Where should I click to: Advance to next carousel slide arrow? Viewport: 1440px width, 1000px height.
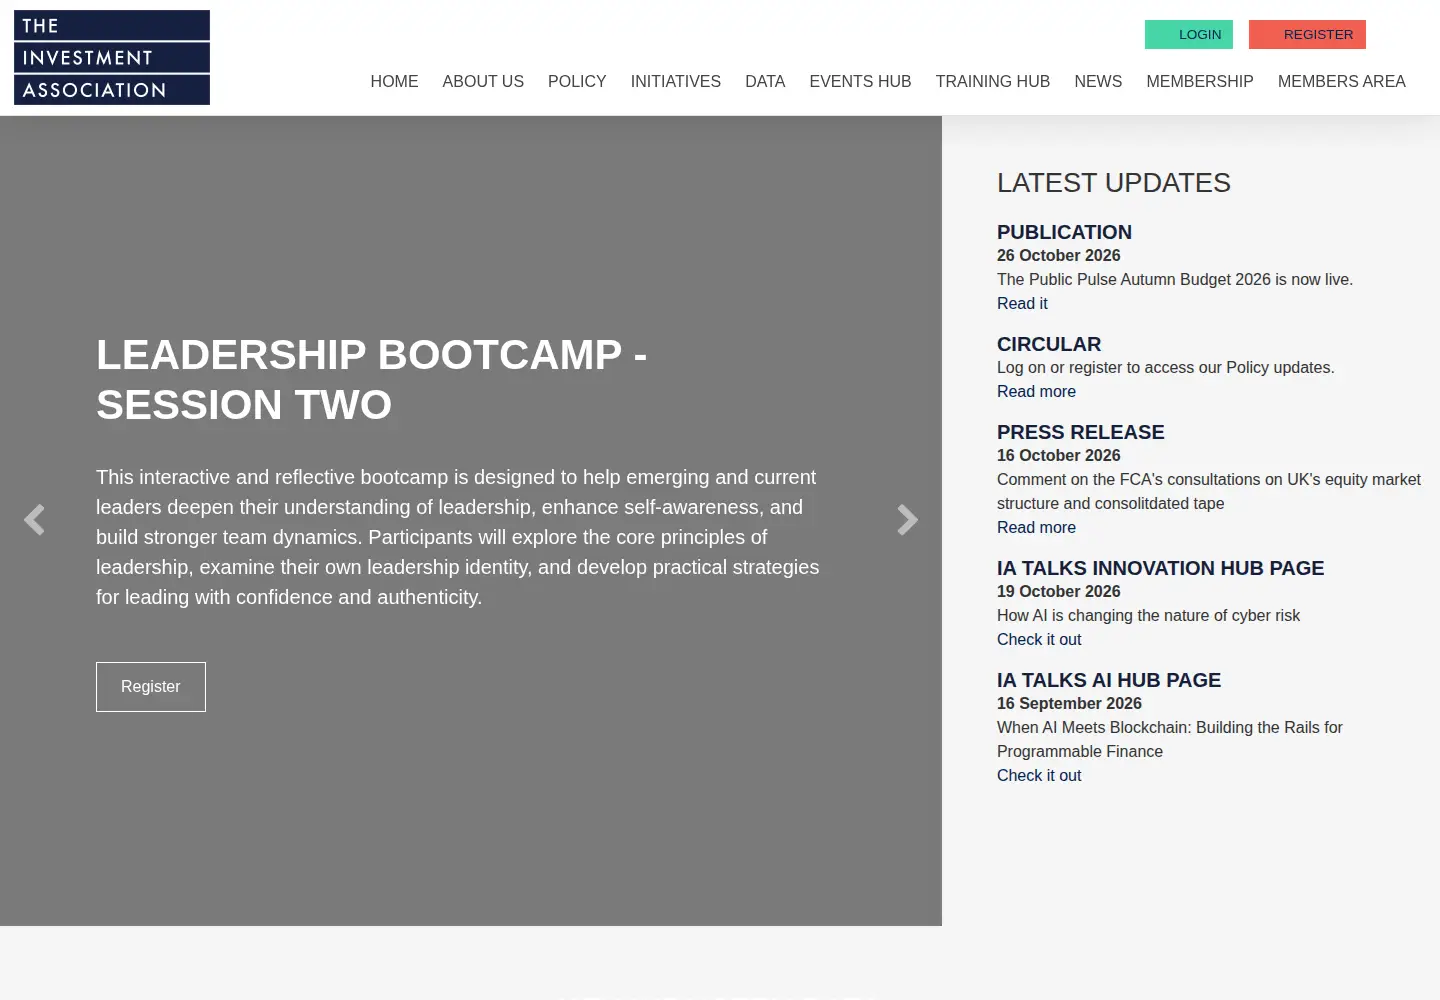907,520
